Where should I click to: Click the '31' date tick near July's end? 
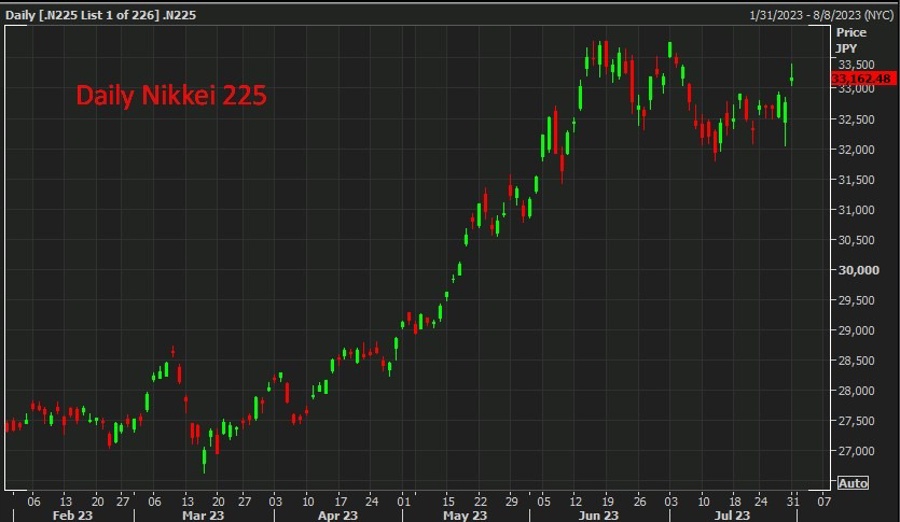pos(793,501)
